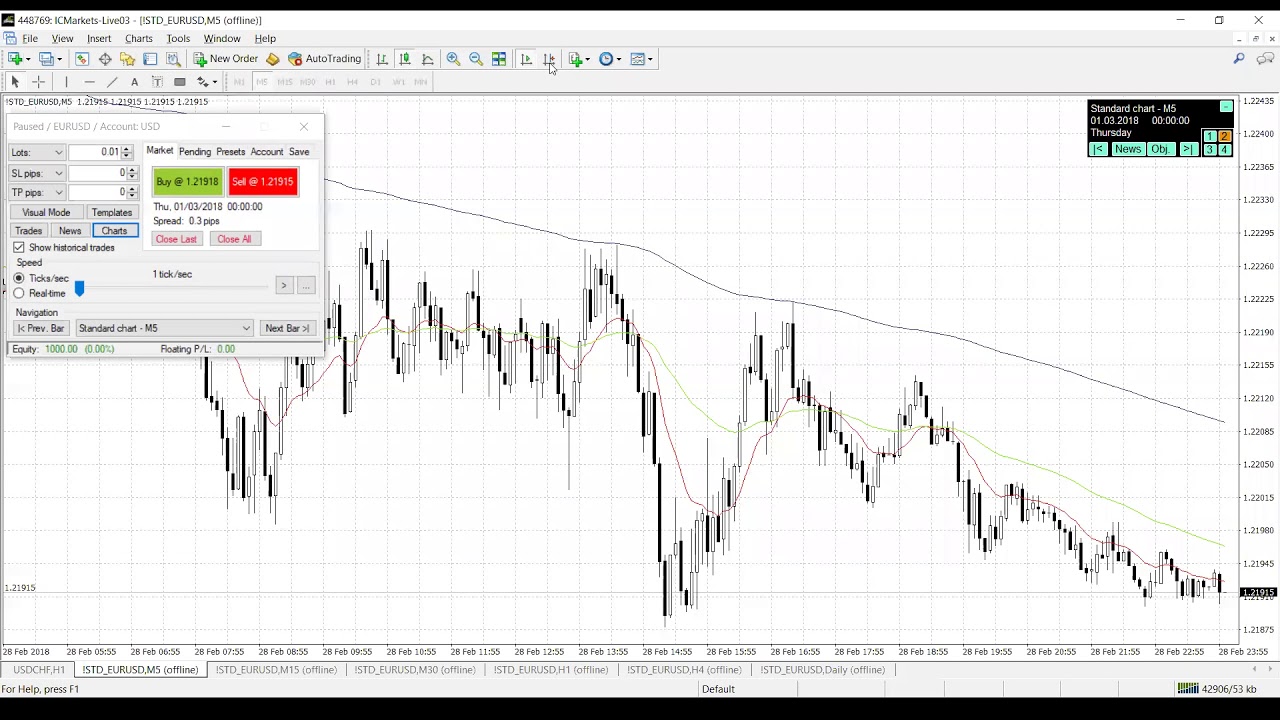Click the Visual Mode button

pos(46,213)
